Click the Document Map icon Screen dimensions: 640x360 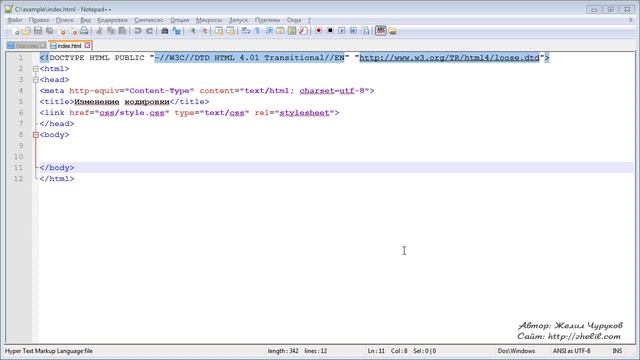[x=292, y=31]
